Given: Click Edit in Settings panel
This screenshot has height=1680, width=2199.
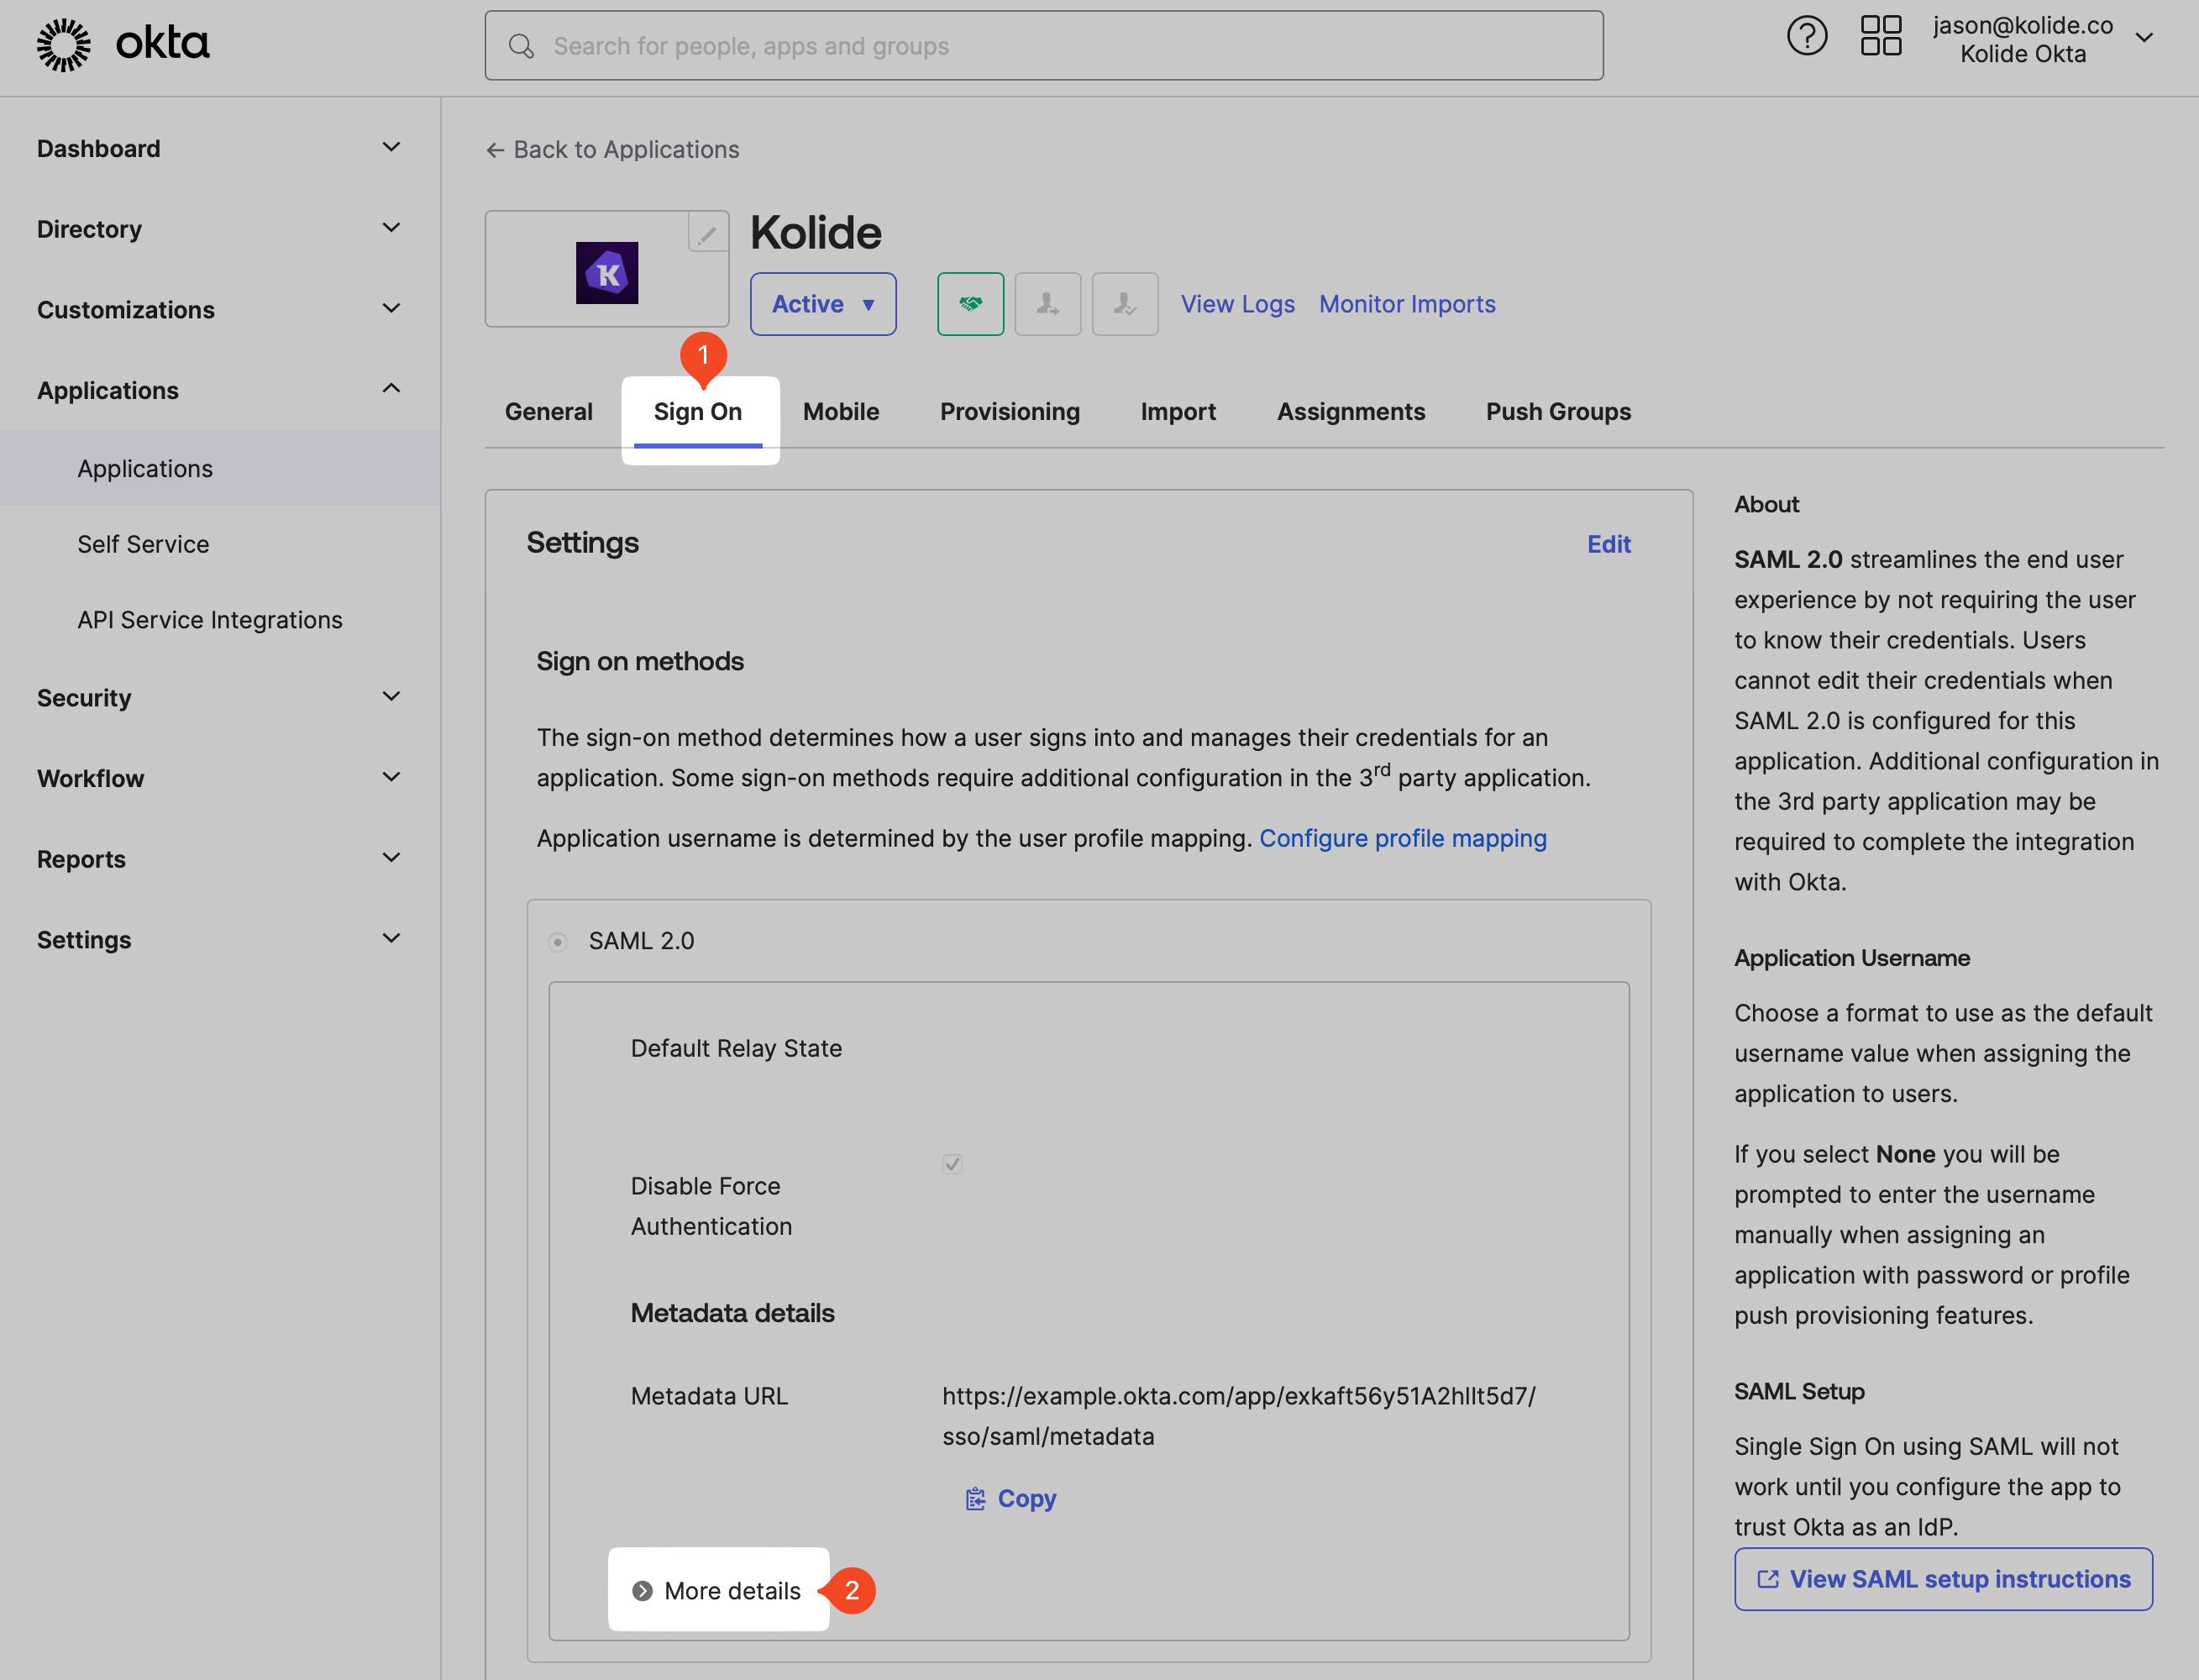Looking at the screenshot, I should click(1609, 544).
